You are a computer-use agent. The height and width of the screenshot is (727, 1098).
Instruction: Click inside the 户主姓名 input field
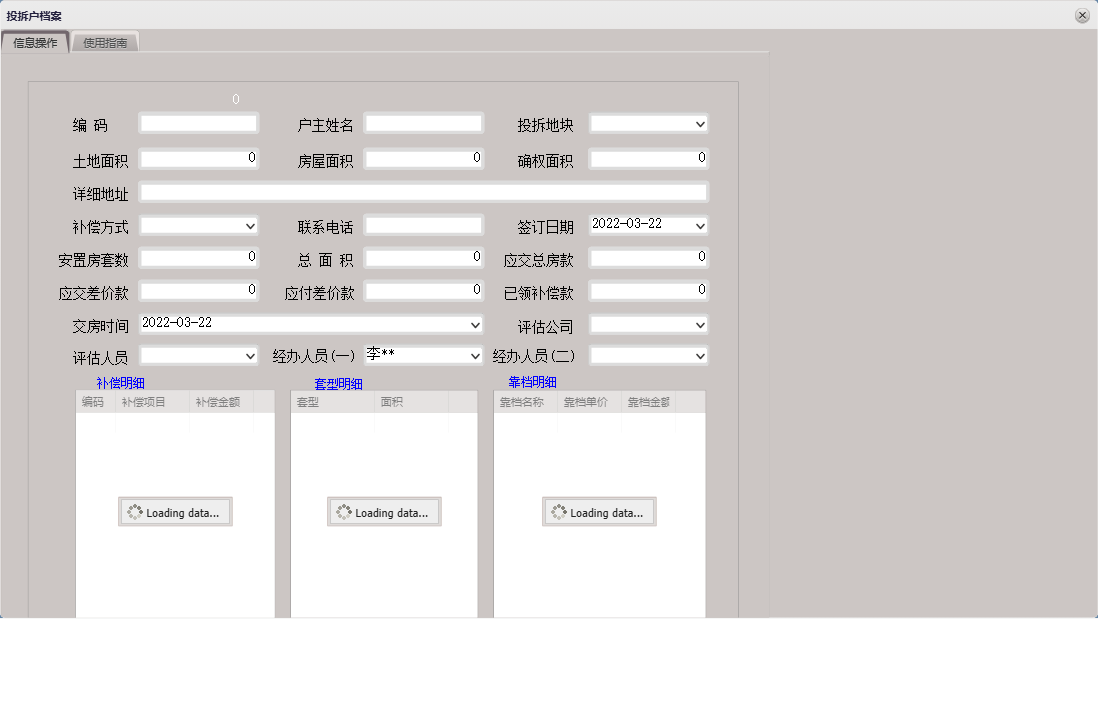click(423, 123)
